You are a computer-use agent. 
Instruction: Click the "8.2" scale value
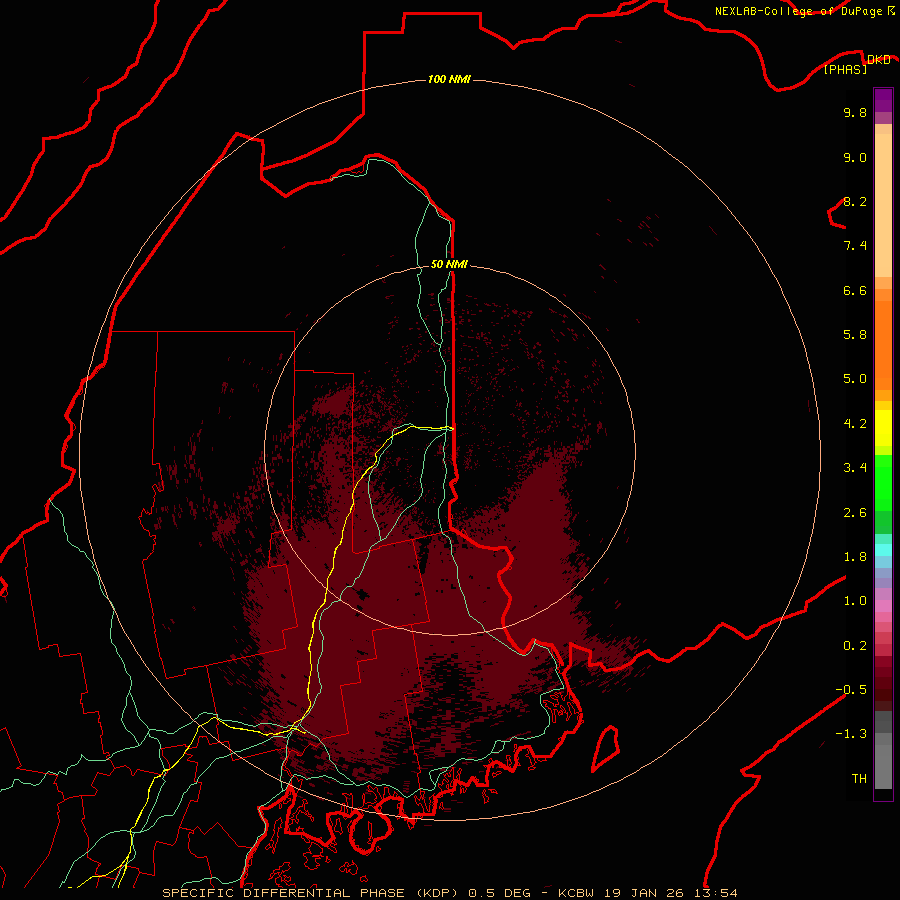[855, 201]
